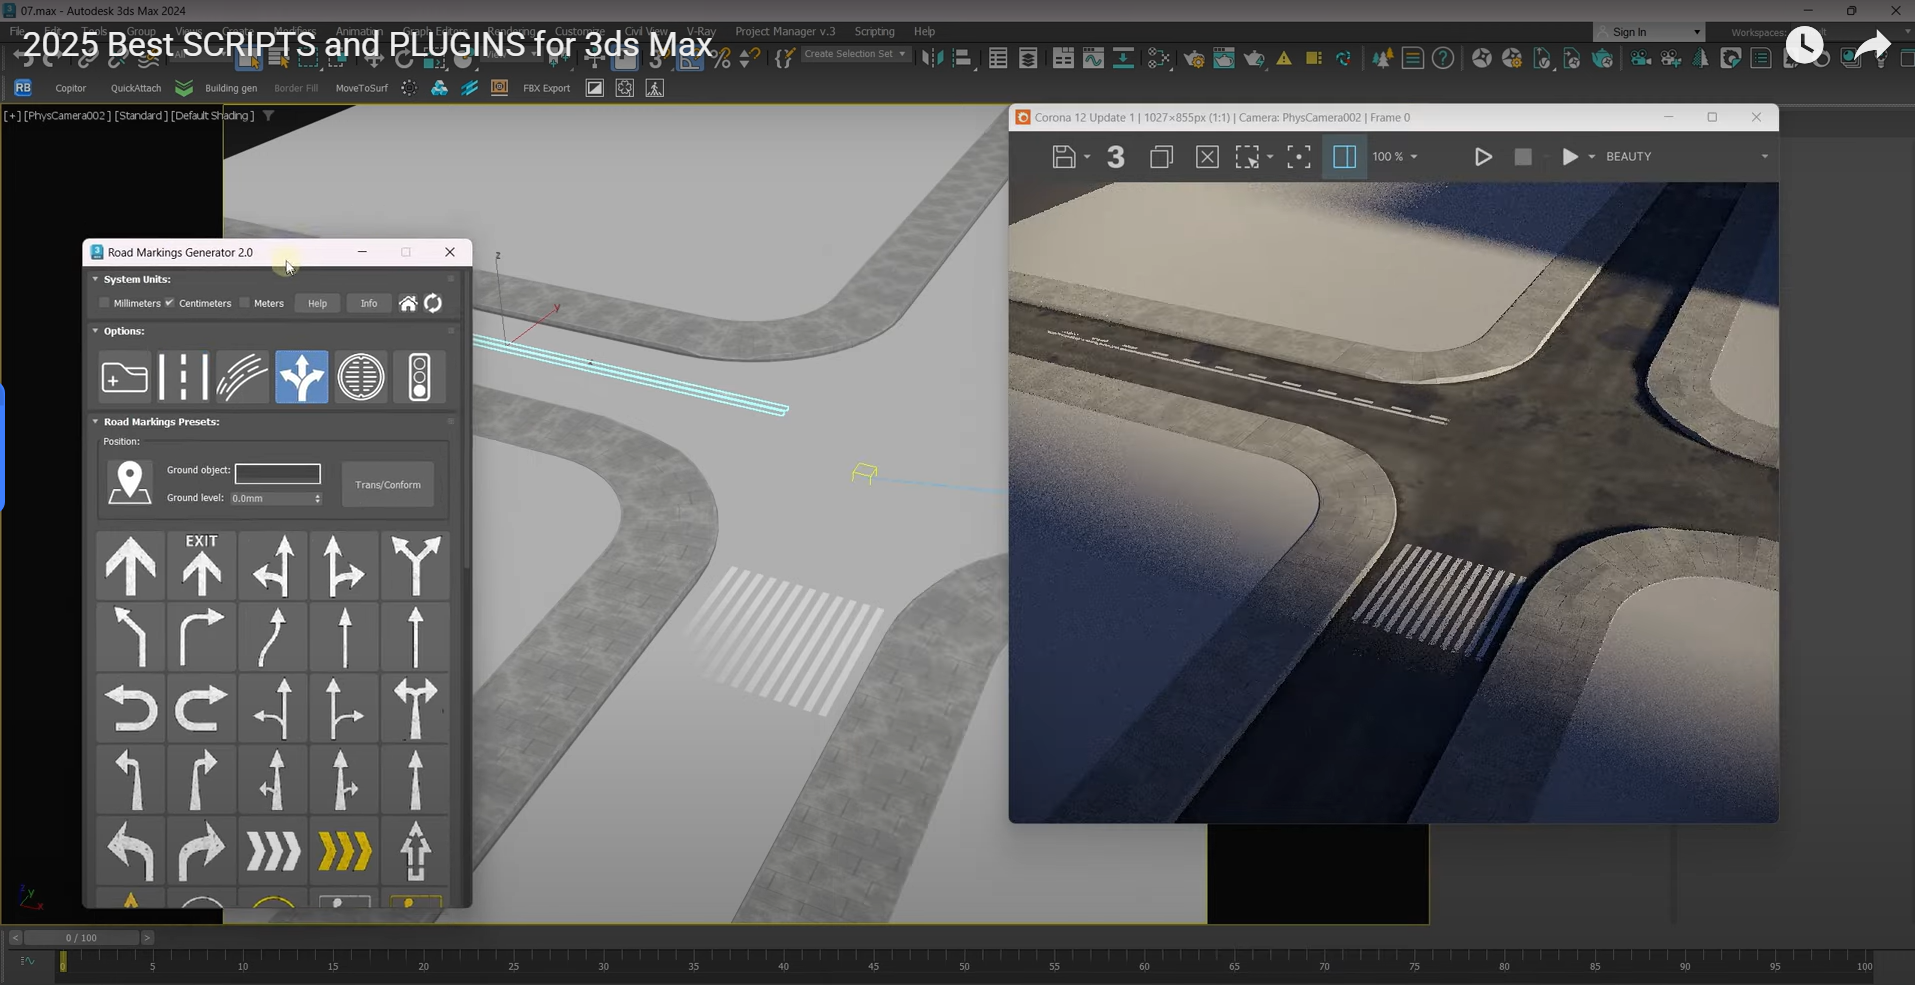1915x985 pixels.
Task: Open the Create Selection Set dropdown
Action: pos(856,54)
